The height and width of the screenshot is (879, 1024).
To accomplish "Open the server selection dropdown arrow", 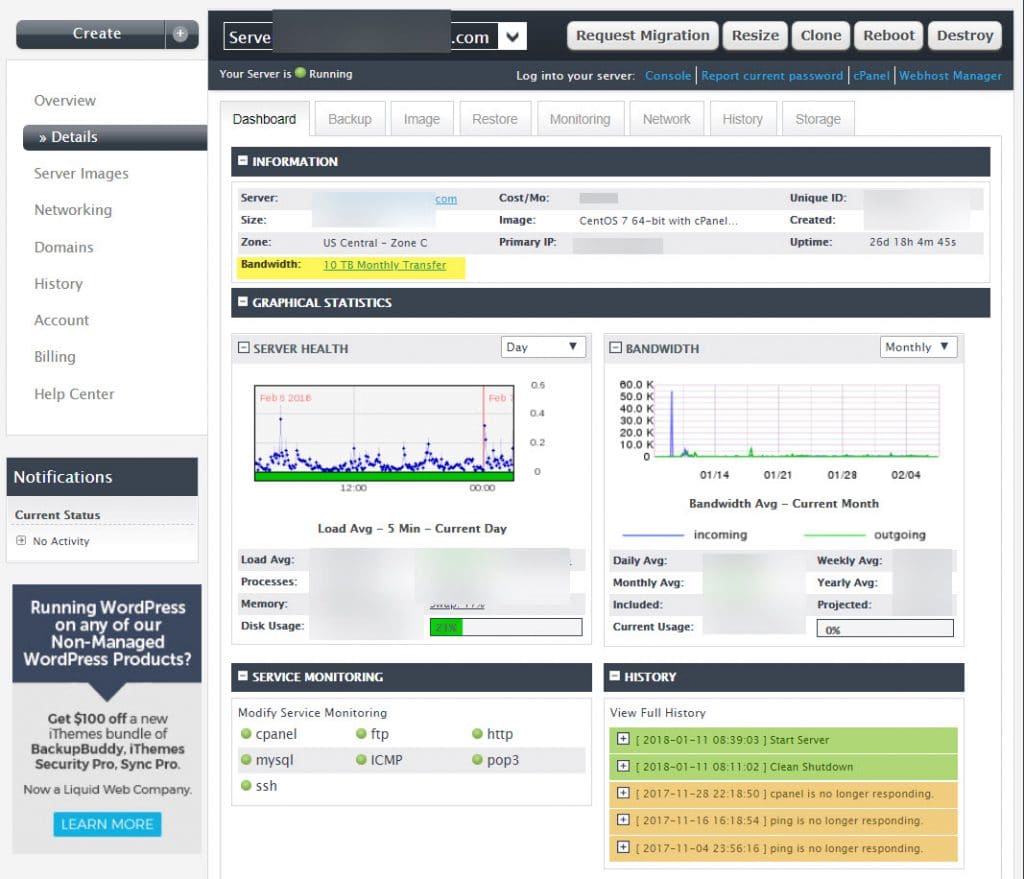I will coord(513,36).
